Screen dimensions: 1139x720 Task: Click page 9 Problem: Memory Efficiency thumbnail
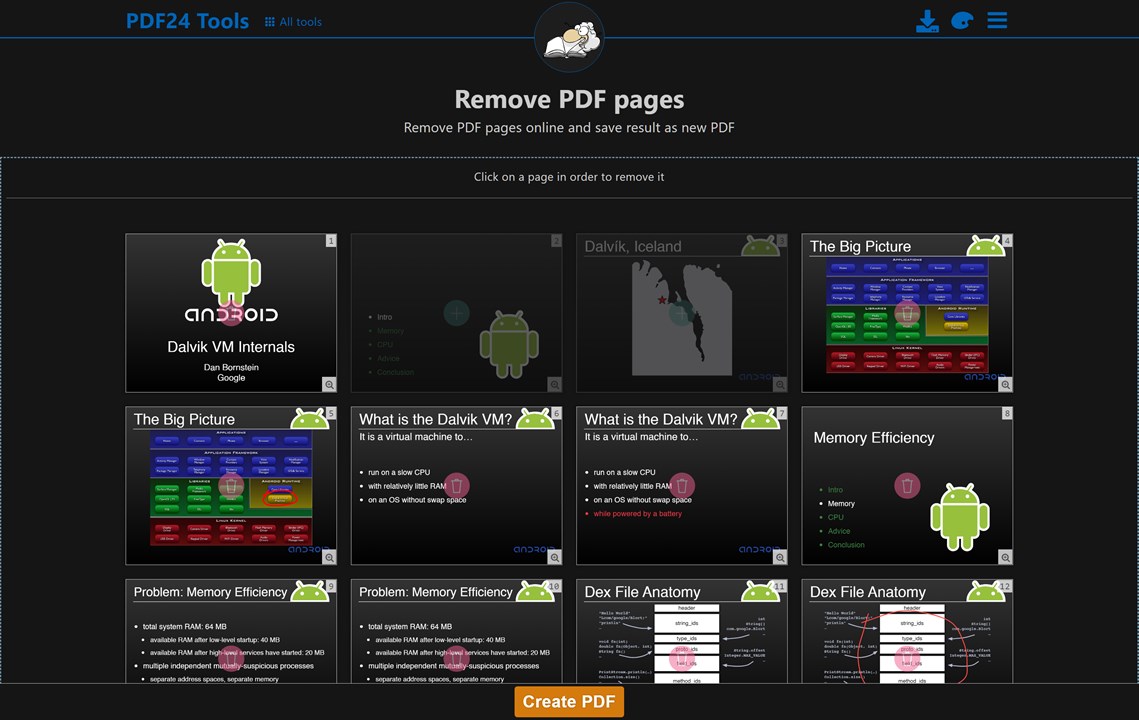point(231,631)
